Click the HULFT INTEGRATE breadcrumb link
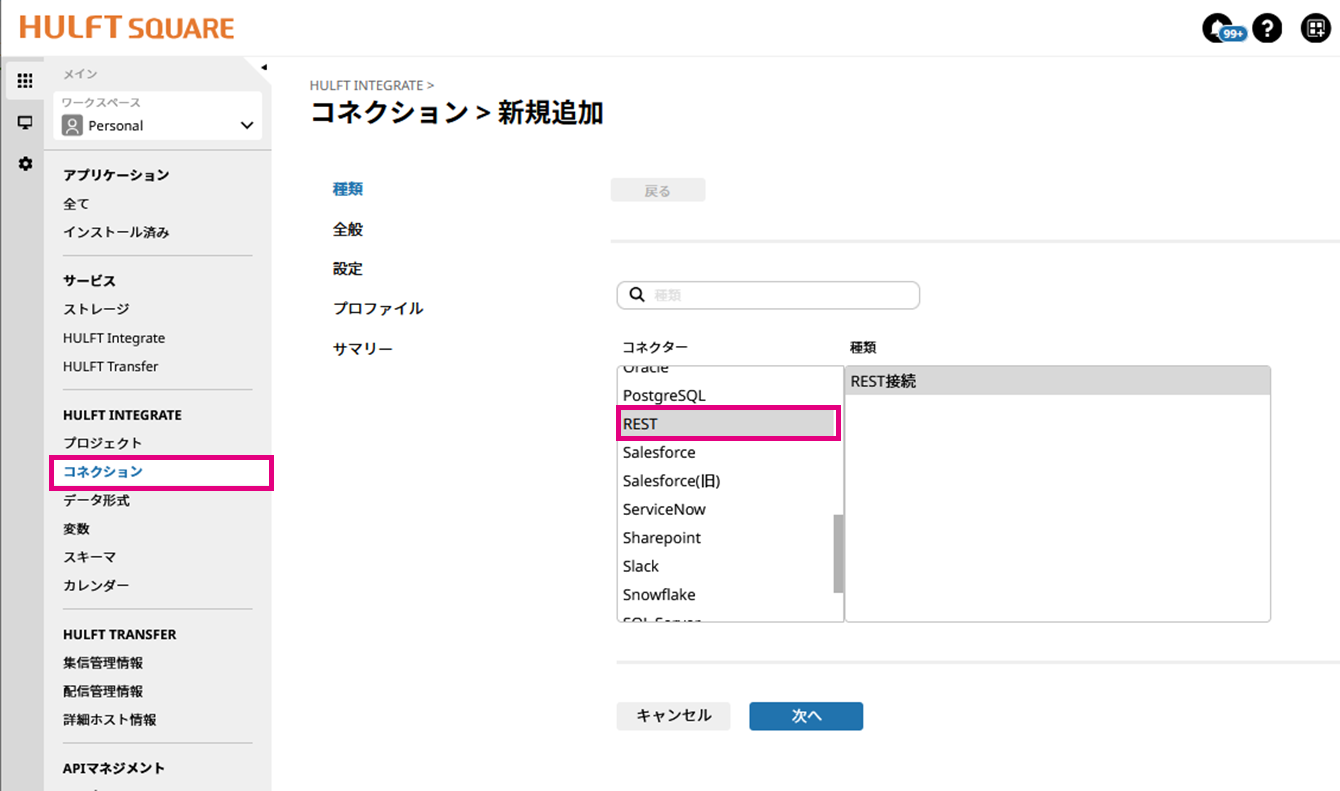Screen dimensions: 1340x791 366,86
